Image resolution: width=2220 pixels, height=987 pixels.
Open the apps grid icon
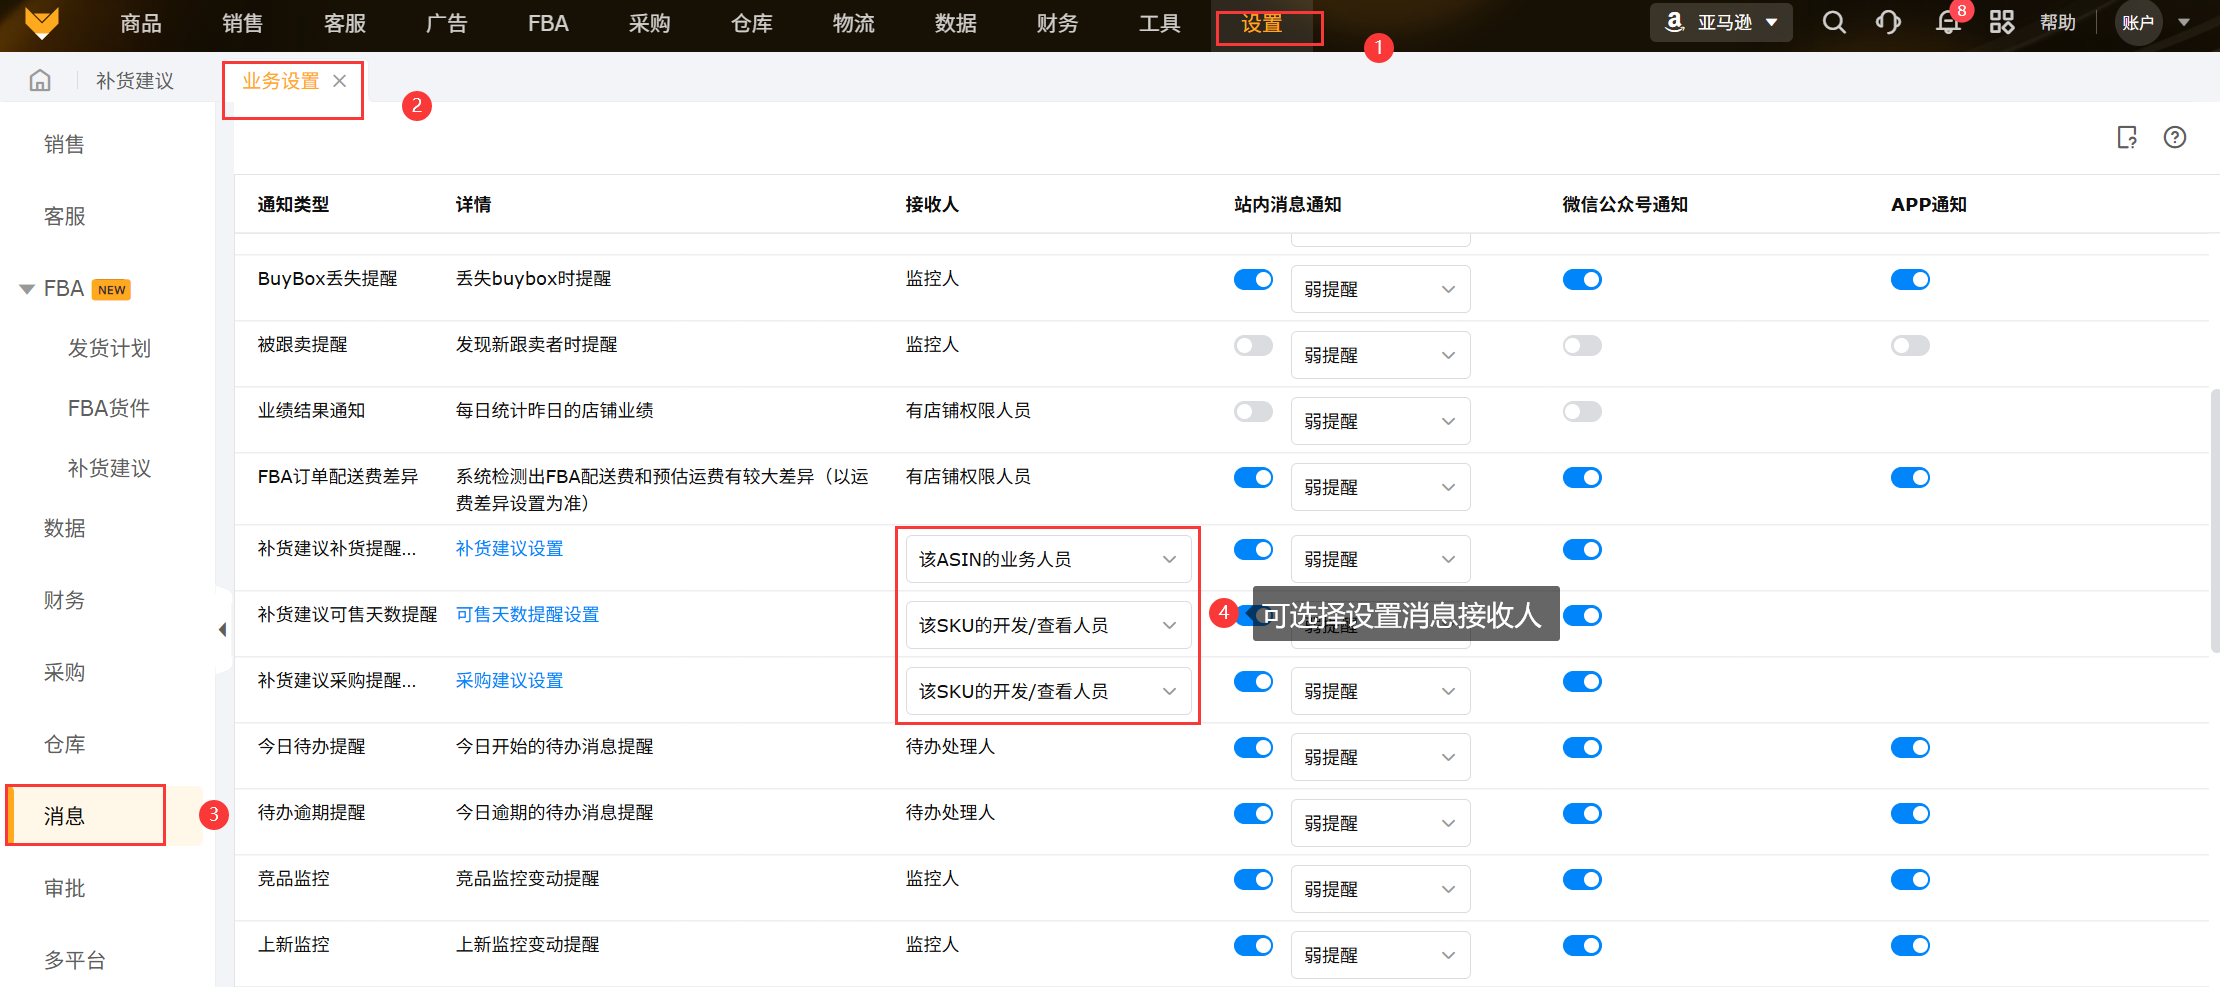tap(2002, 22)
